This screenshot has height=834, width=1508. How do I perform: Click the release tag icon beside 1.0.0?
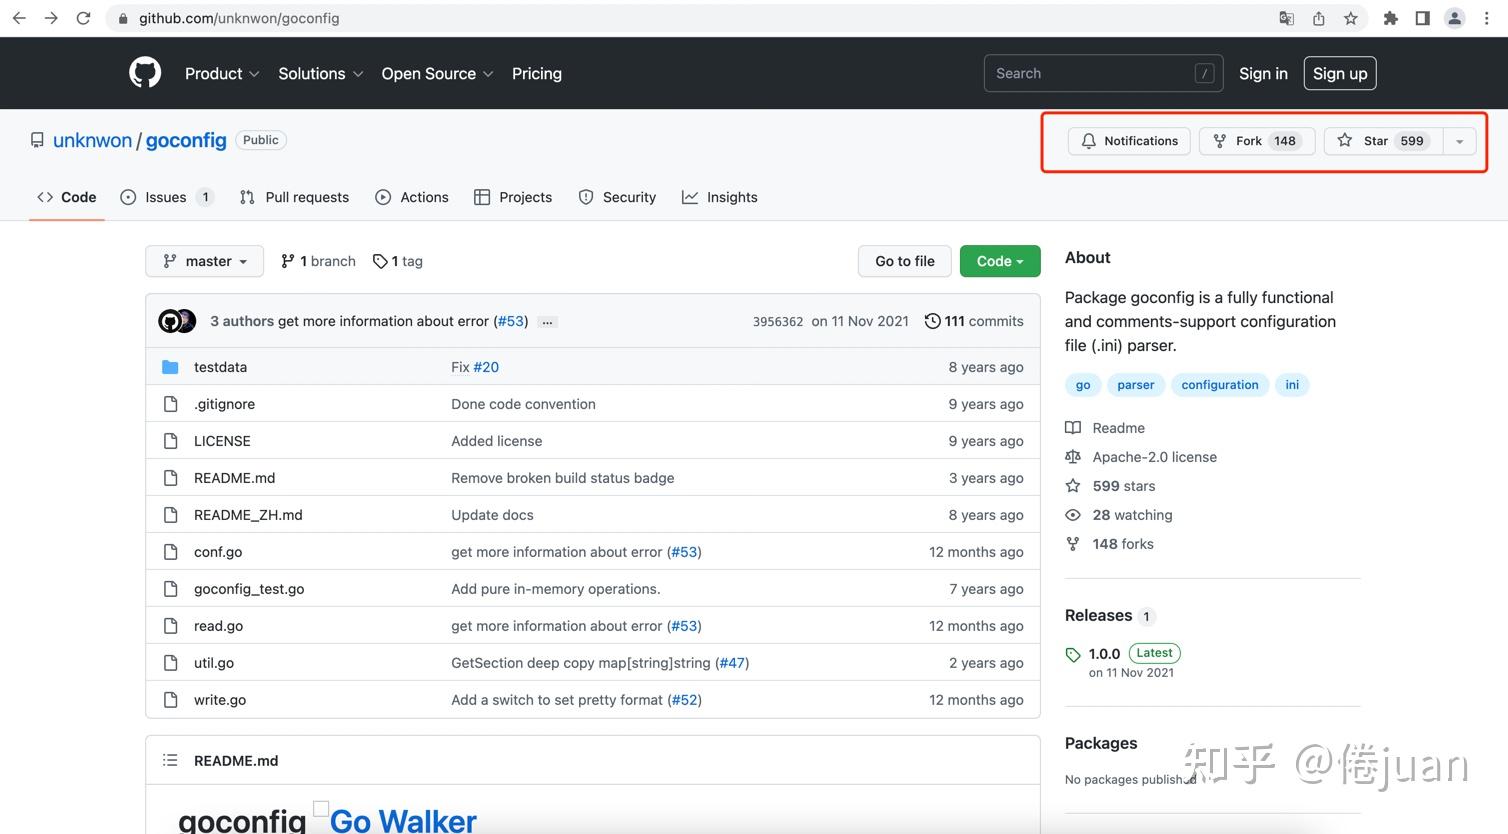(1073, 654)
